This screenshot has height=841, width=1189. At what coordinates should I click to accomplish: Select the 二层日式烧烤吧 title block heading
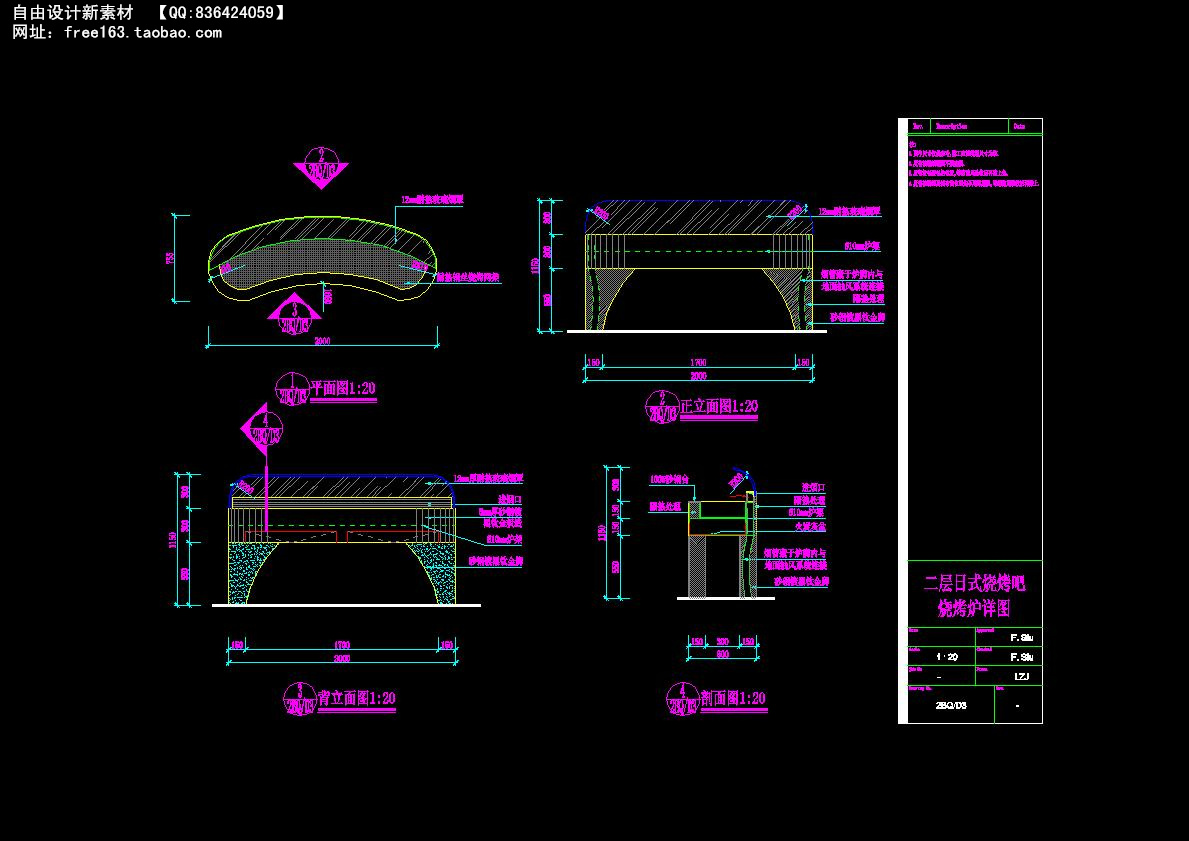tap(975, 583)
